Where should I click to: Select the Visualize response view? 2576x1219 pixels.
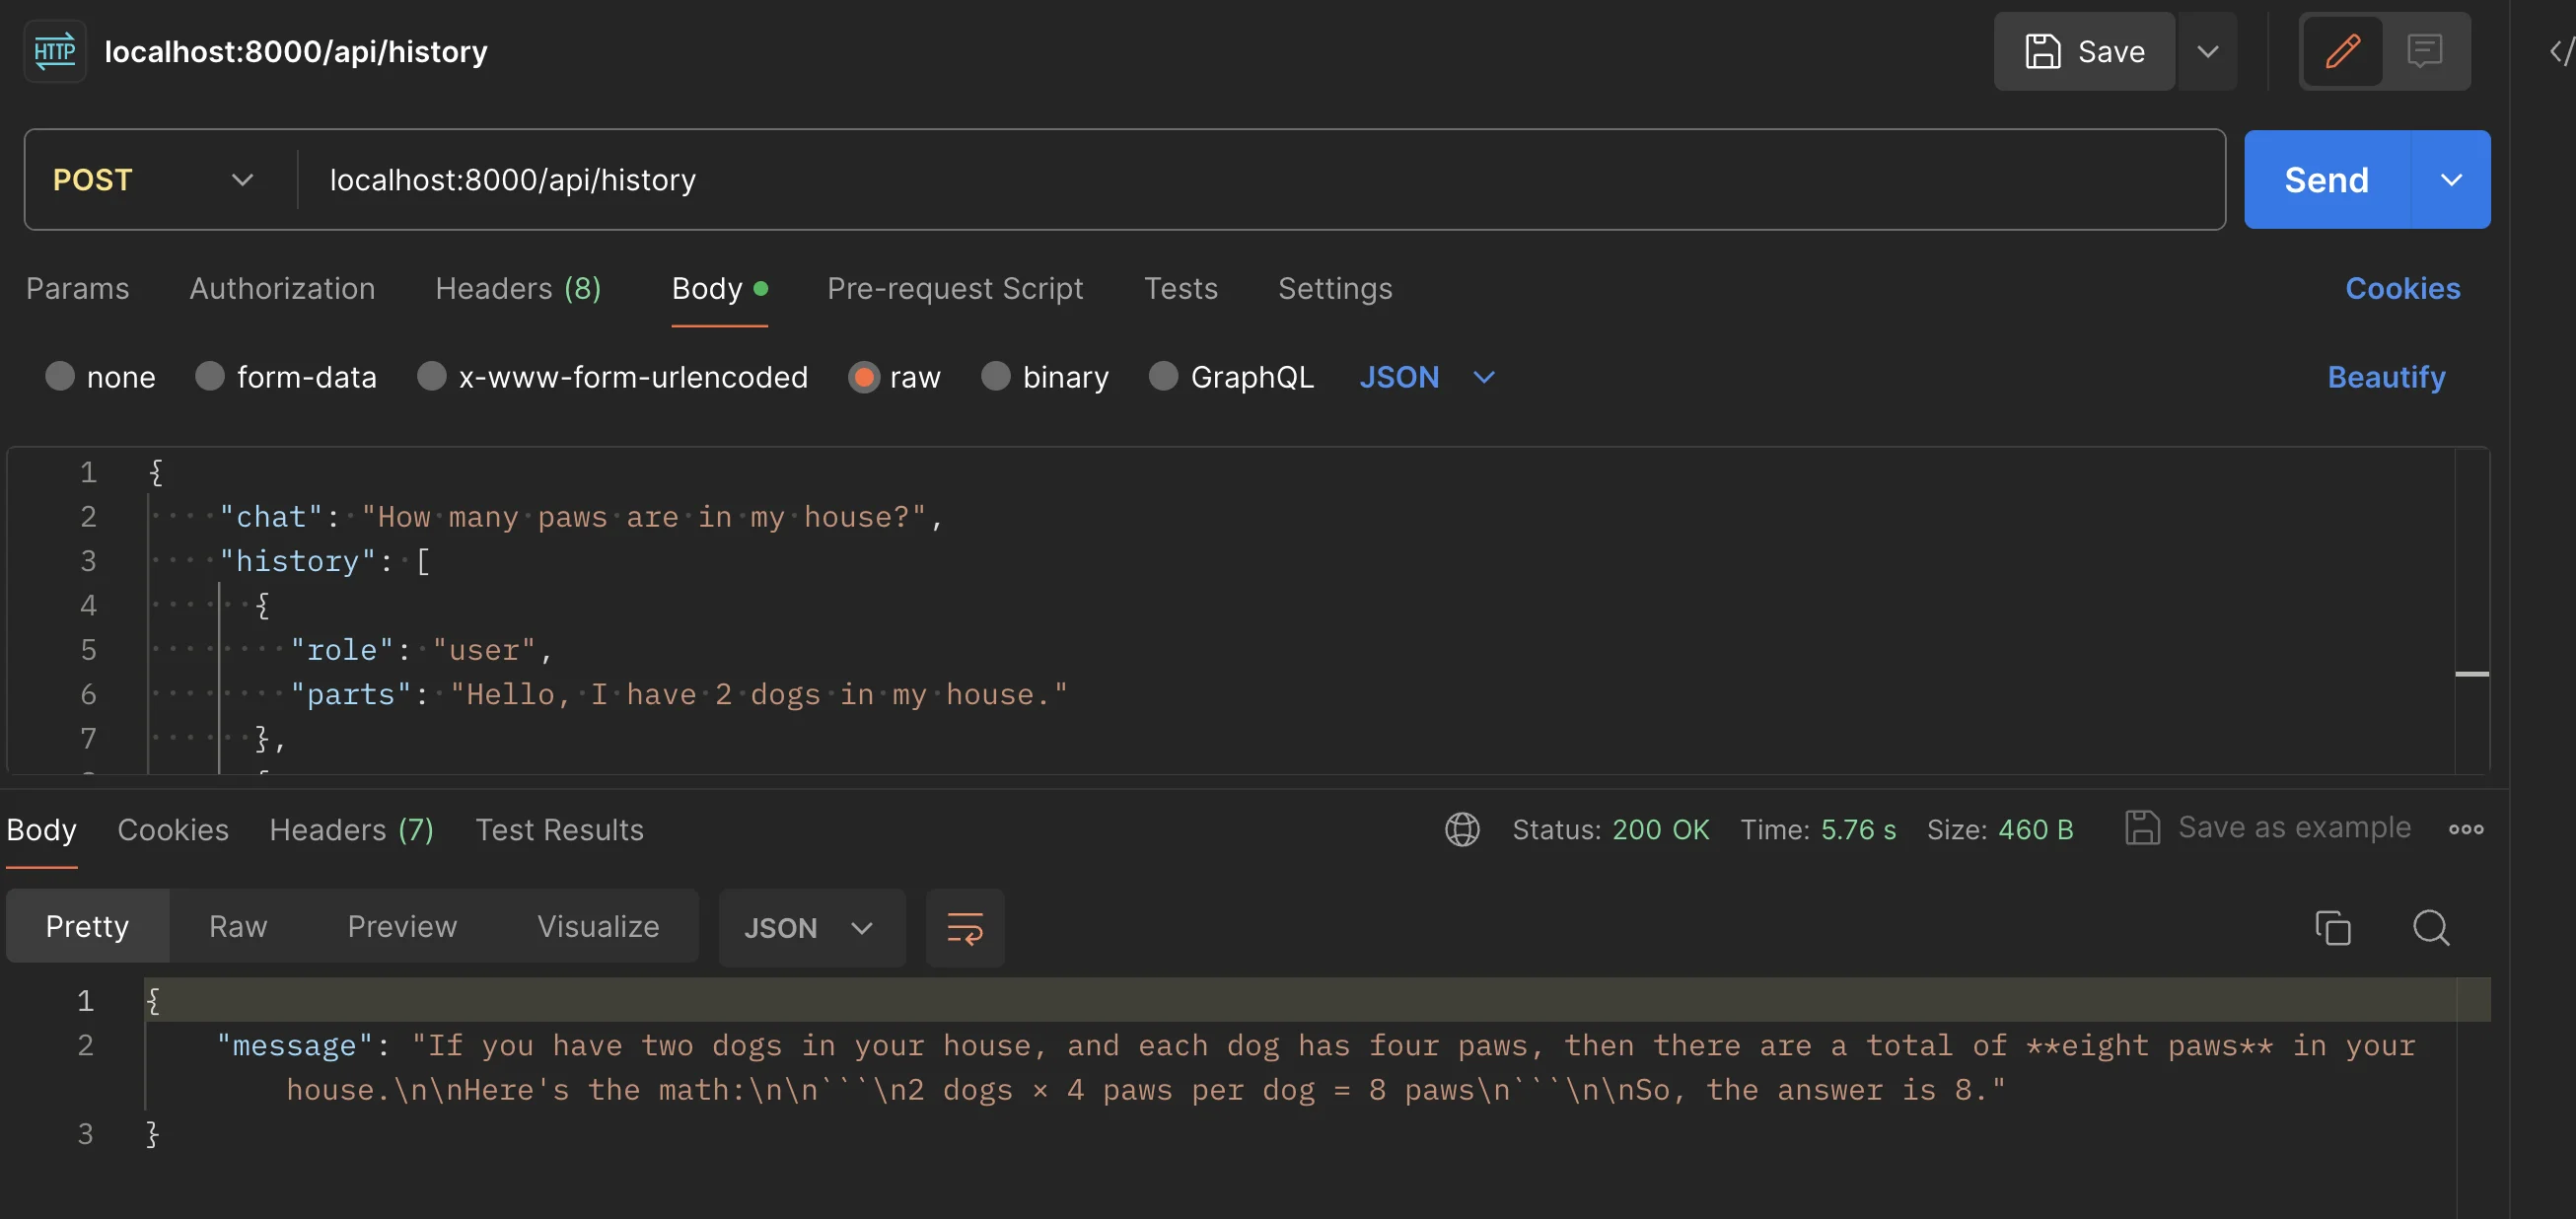point(598,927)
